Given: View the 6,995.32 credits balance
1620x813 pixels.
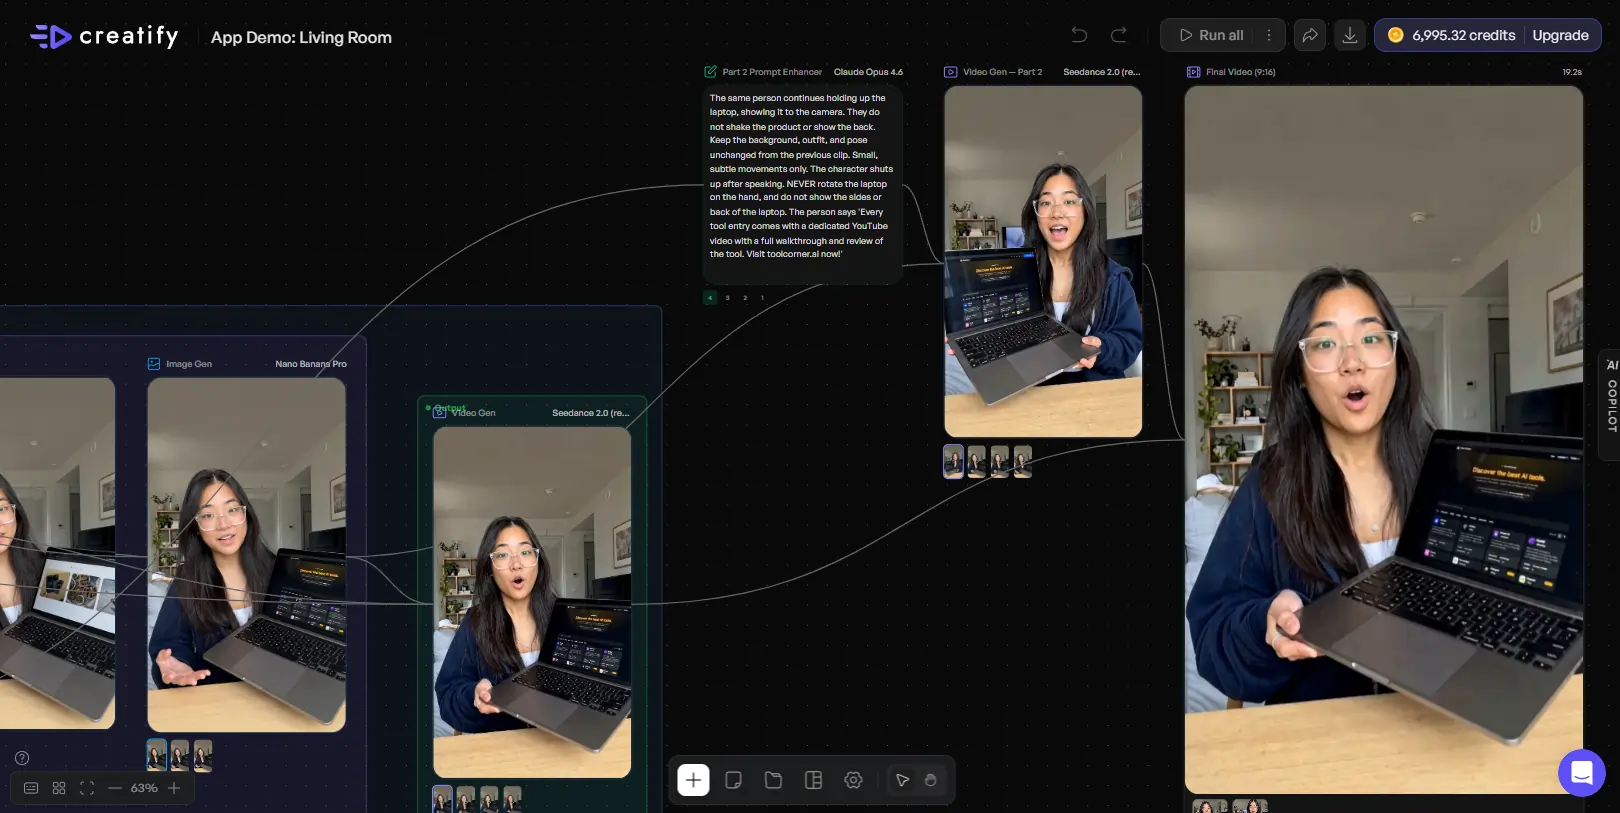Looking at the screenshot, I should [1451, 35].
